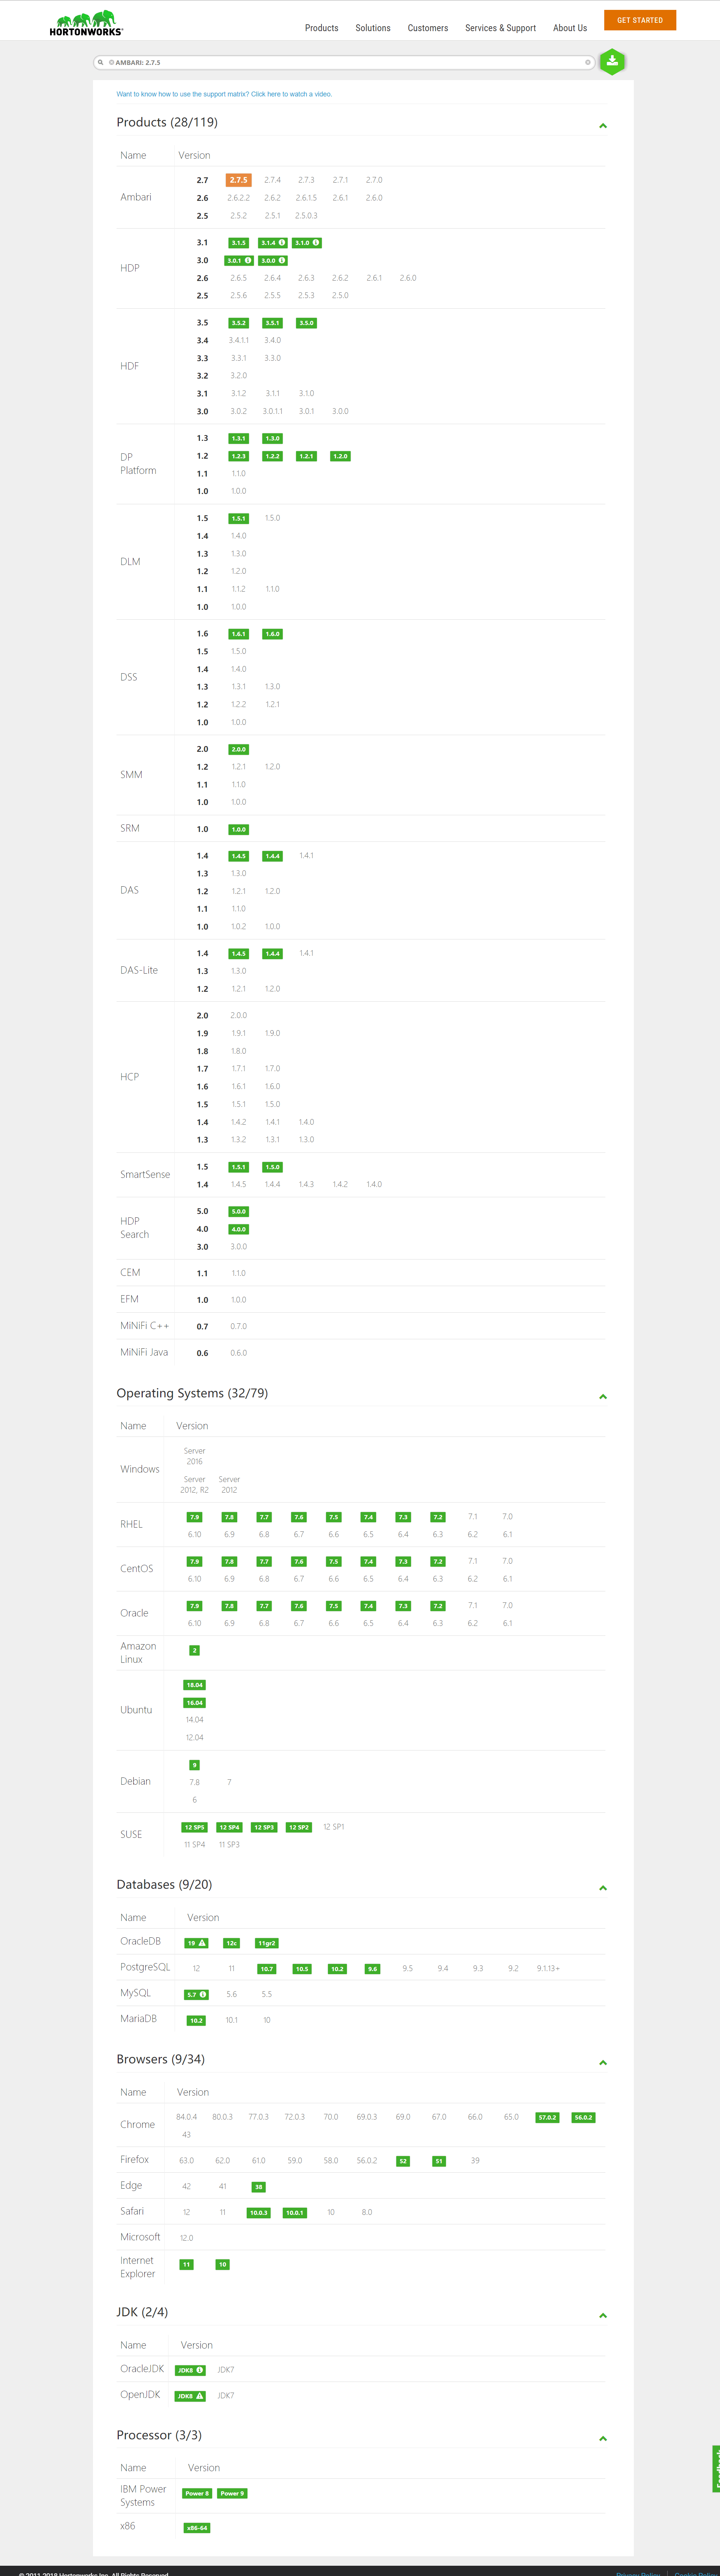This screenshot has height=2576, width=720.
Task: Click warning icon on OpenJDK JDK8 badge
Action: coord(200,2396)
